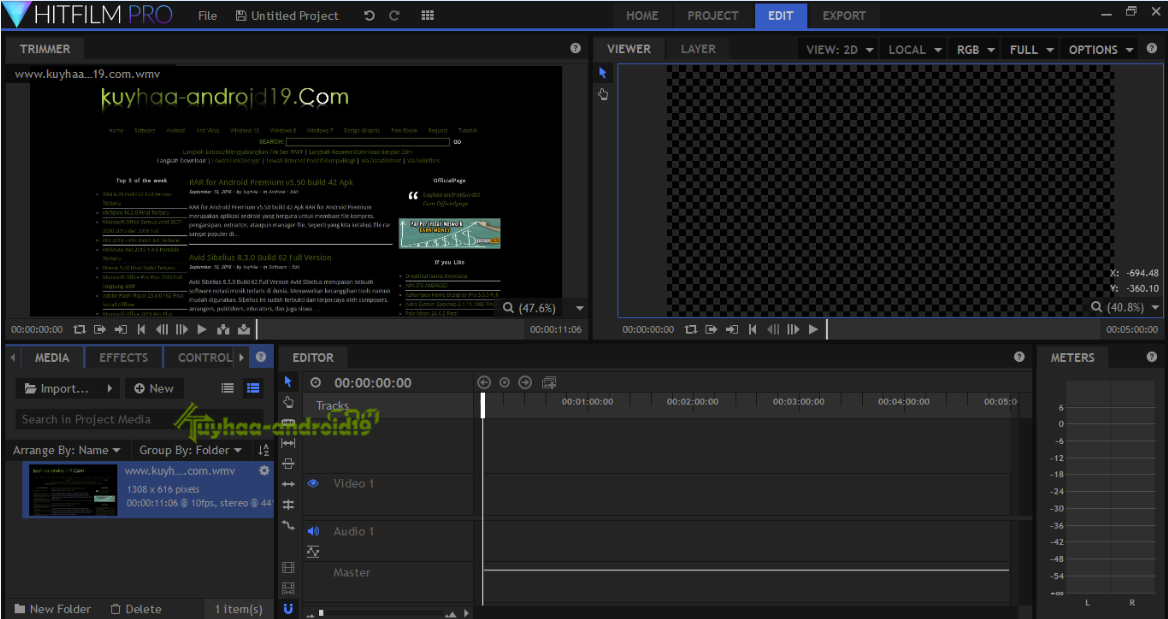Select the Viewer hand pan tool

pos(603,94)
